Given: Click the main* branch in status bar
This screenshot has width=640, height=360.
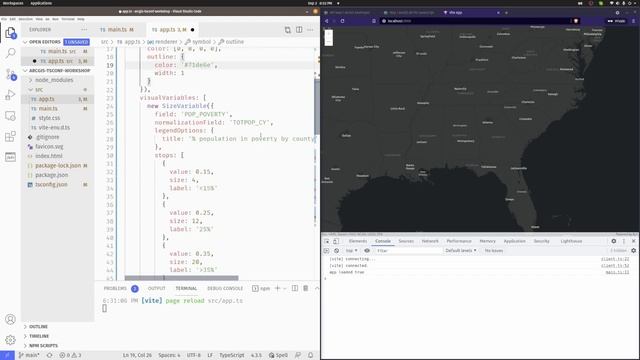Looking at the screenshot, I should click(29, 355).
